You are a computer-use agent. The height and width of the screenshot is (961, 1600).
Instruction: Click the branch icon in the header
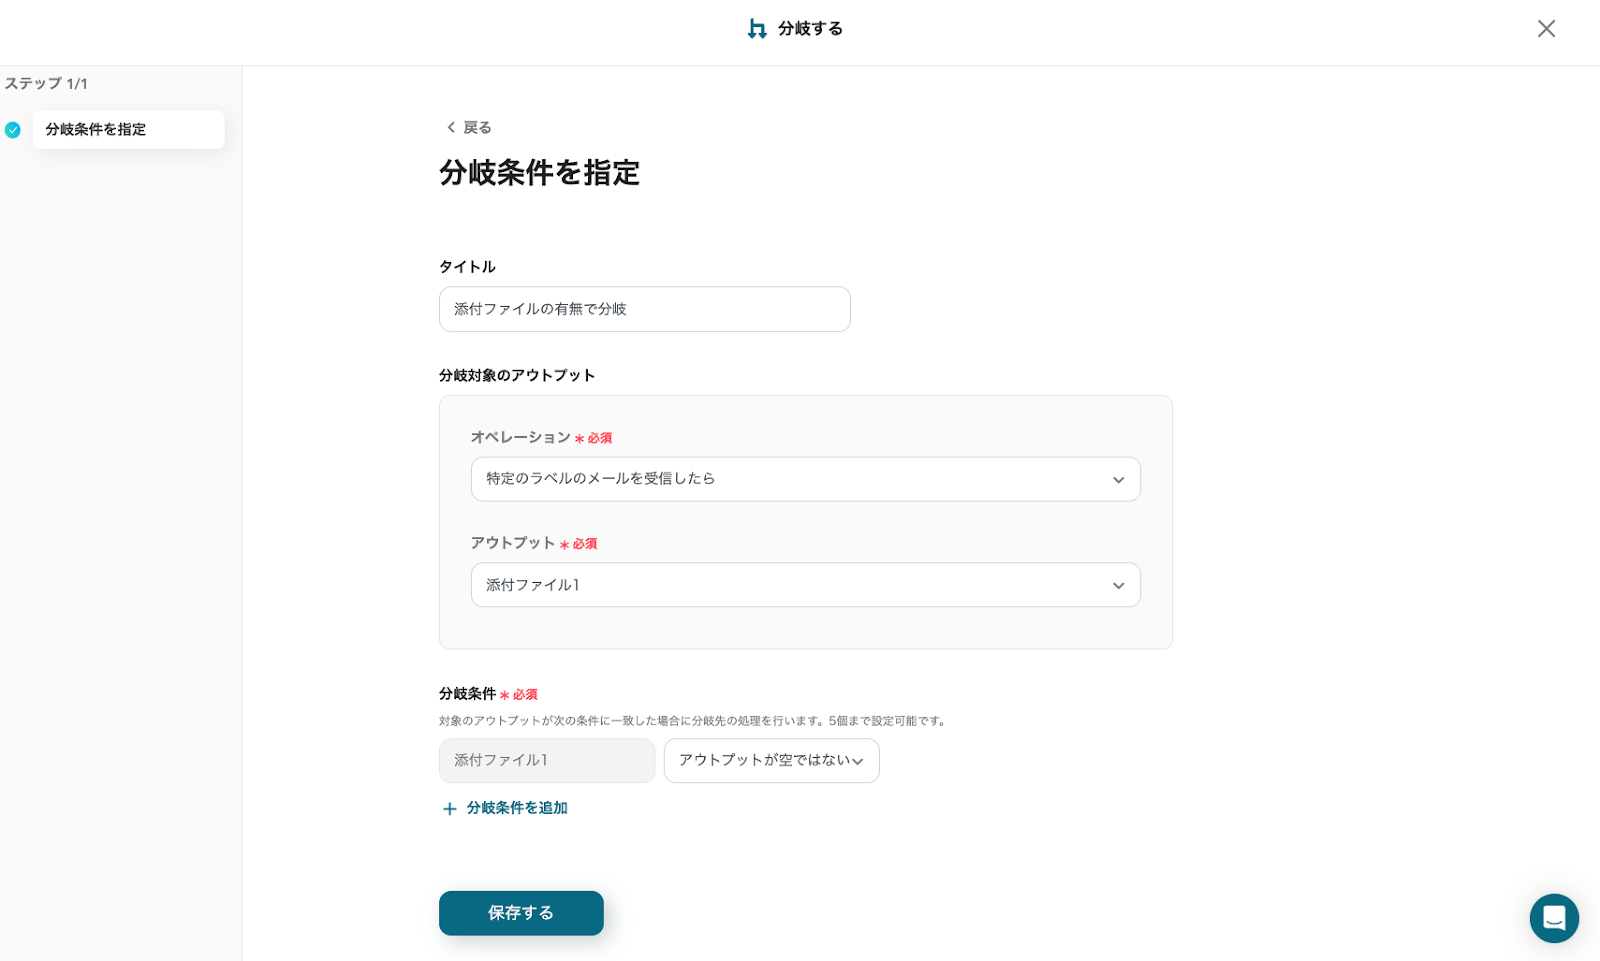[x=757, y=29]
